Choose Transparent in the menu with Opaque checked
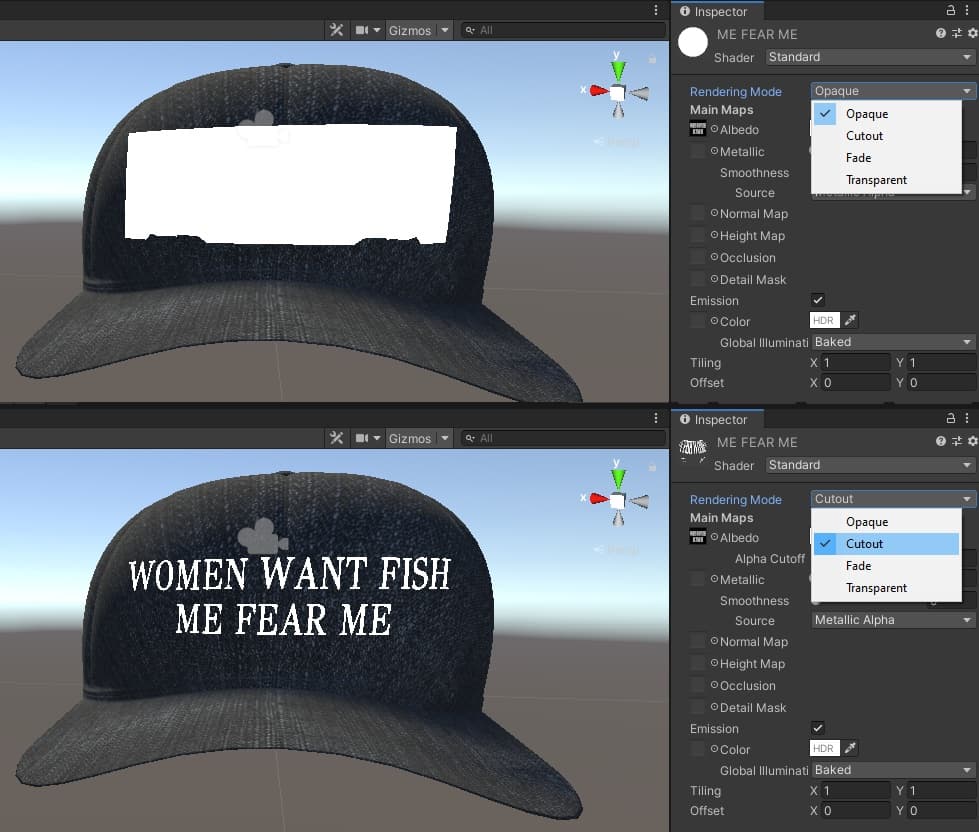Viewport: 979px width, 832px height. (x=876, y=180)
